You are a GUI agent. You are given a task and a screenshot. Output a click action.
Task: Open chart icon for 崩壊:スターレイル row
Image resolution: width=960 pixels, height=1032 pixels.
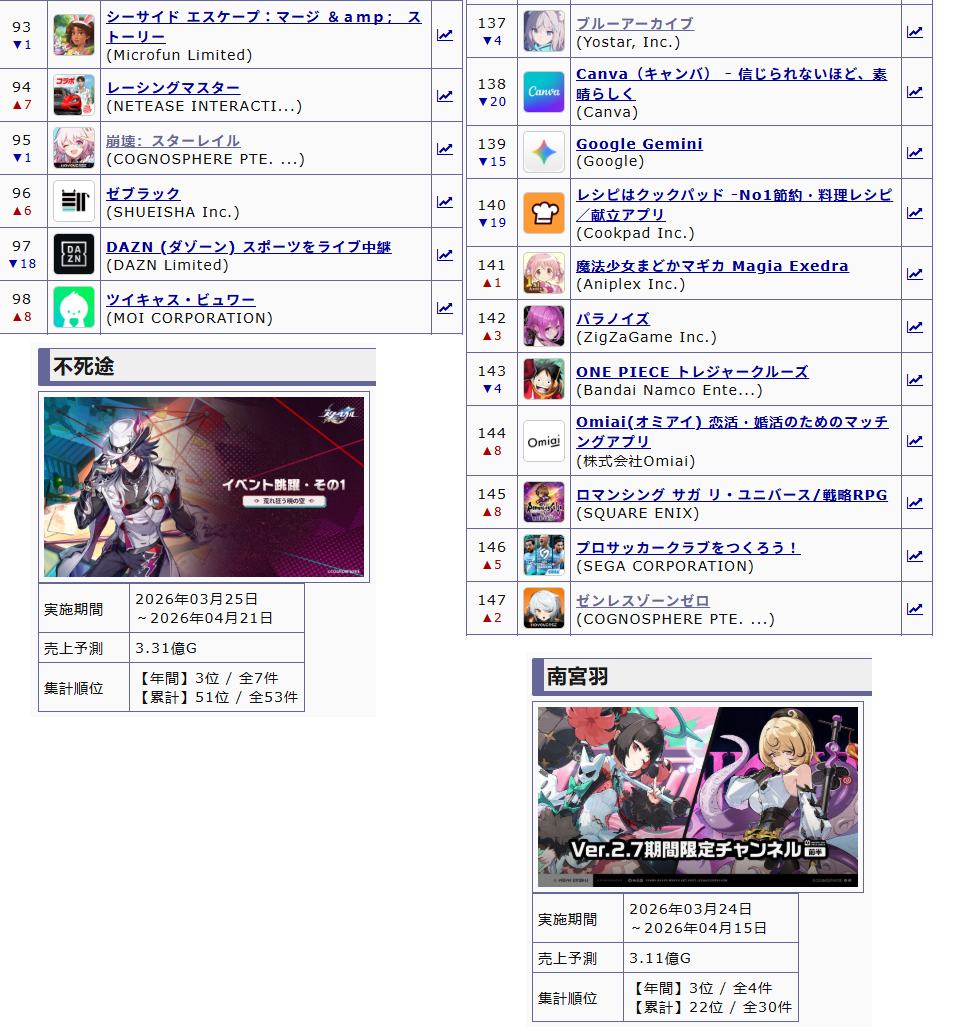point(445,149)
